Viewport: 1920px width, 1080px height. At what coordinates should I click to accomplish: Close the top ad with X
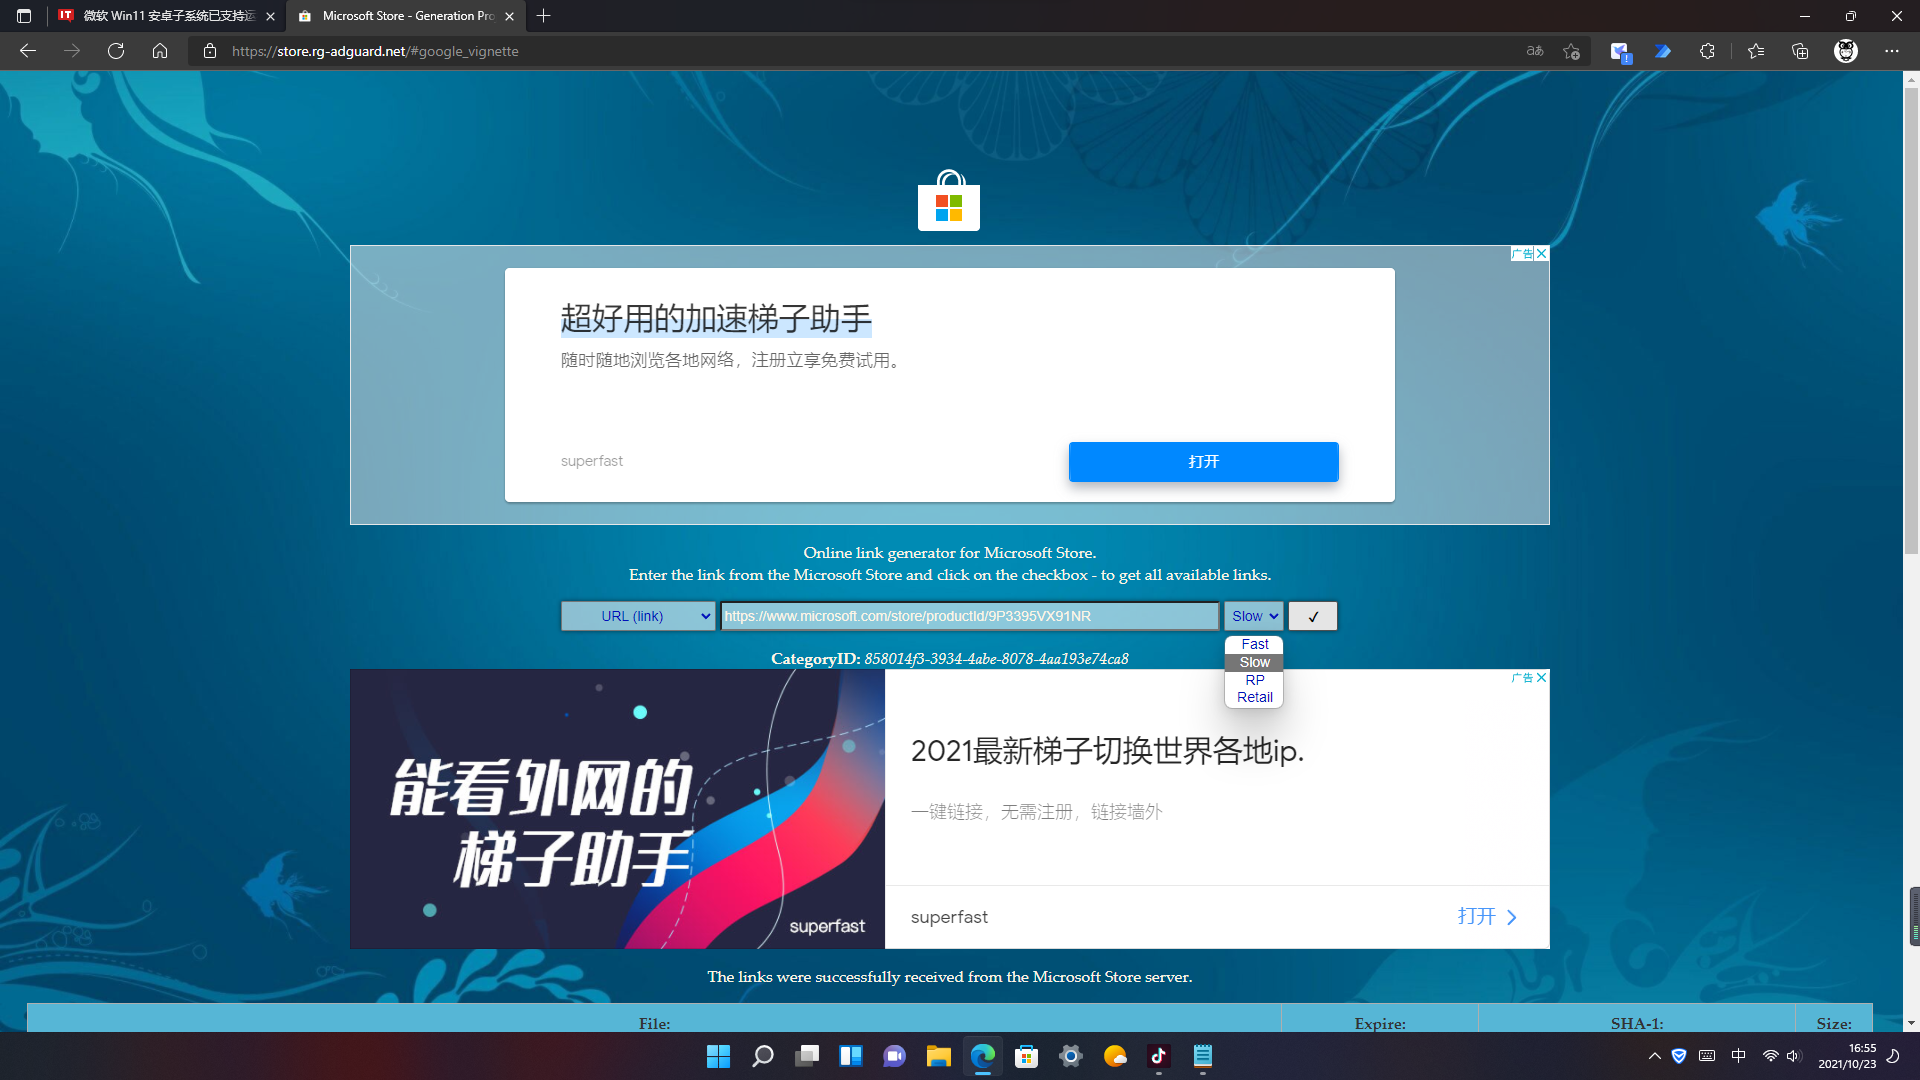point(1542,253)
